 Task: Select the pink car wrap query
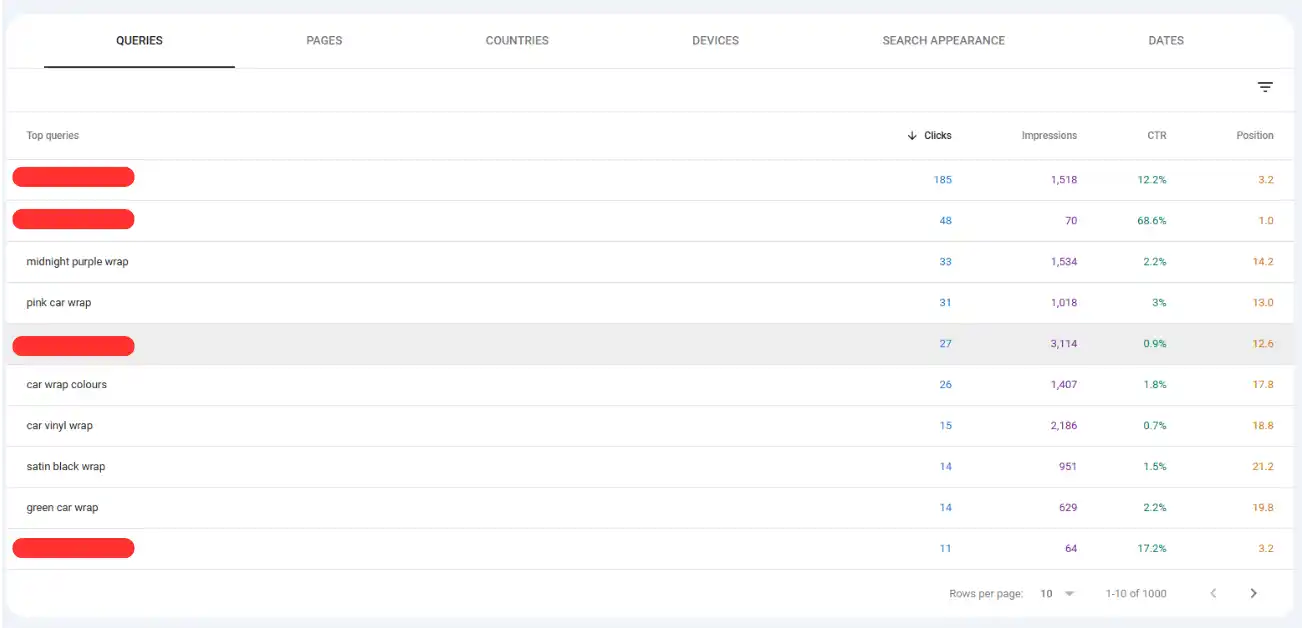pyautogui.click(x=59, y=303)
